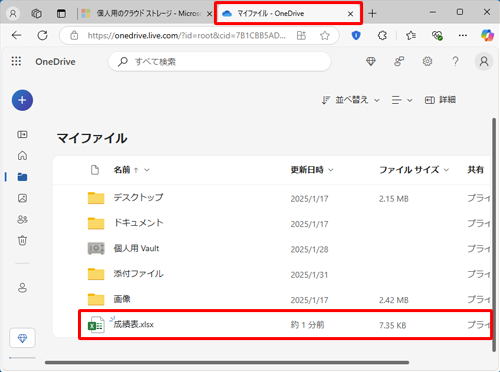Go back using the browser back arrow
This screenshot has width=500, height=372.
[x=16, y=35]
